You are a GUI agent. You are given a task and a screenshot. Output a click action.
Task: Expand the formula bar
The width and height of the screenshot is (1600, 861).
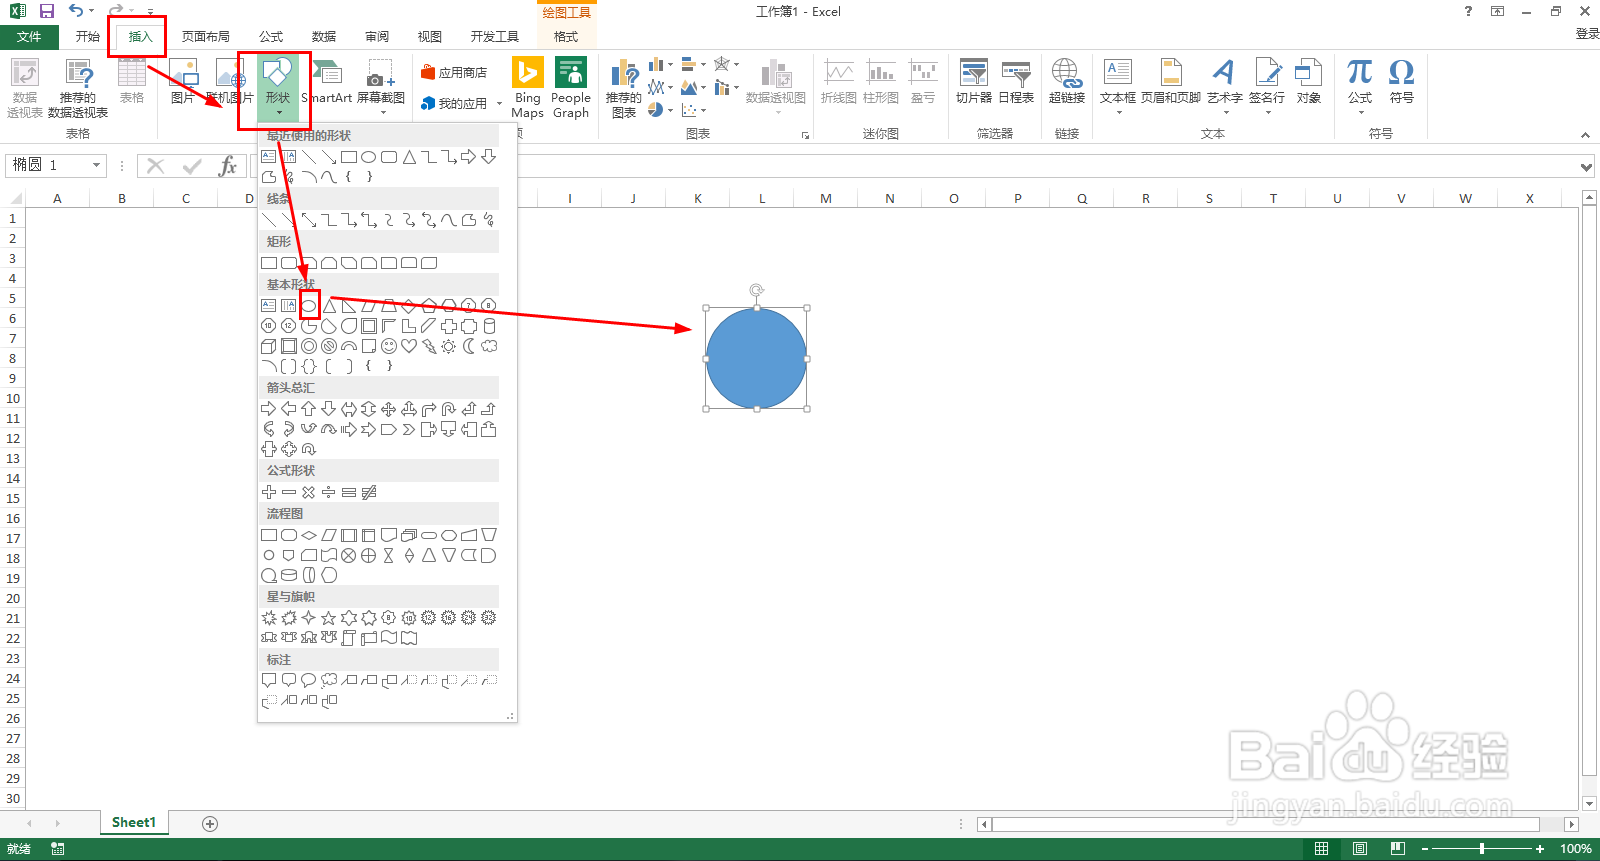pyautogui.click(x=1586, y=166)
